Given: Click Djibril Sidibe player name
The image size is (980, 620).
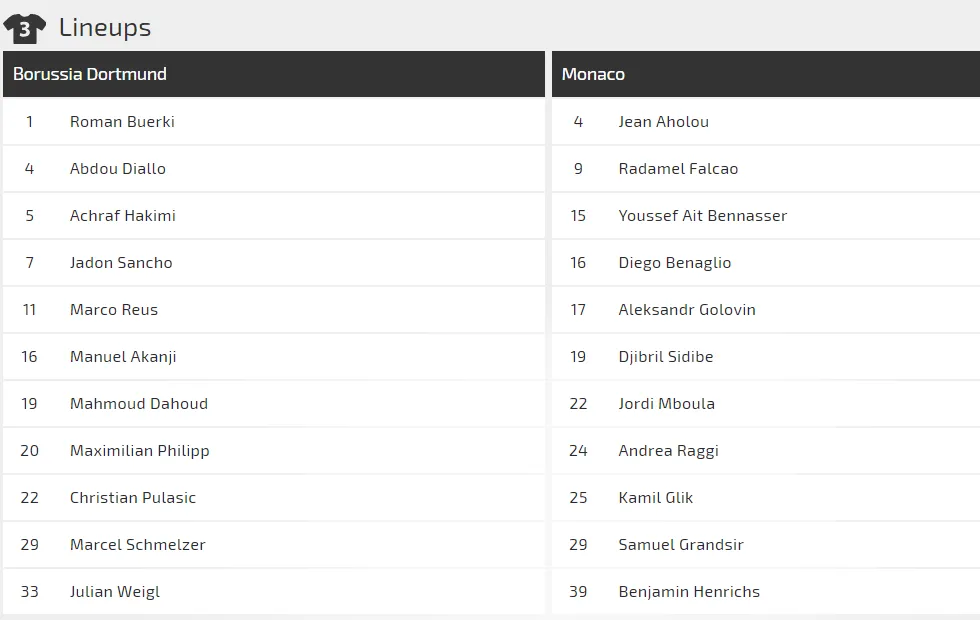Looking at the screenshot, I should pos(666,357).
